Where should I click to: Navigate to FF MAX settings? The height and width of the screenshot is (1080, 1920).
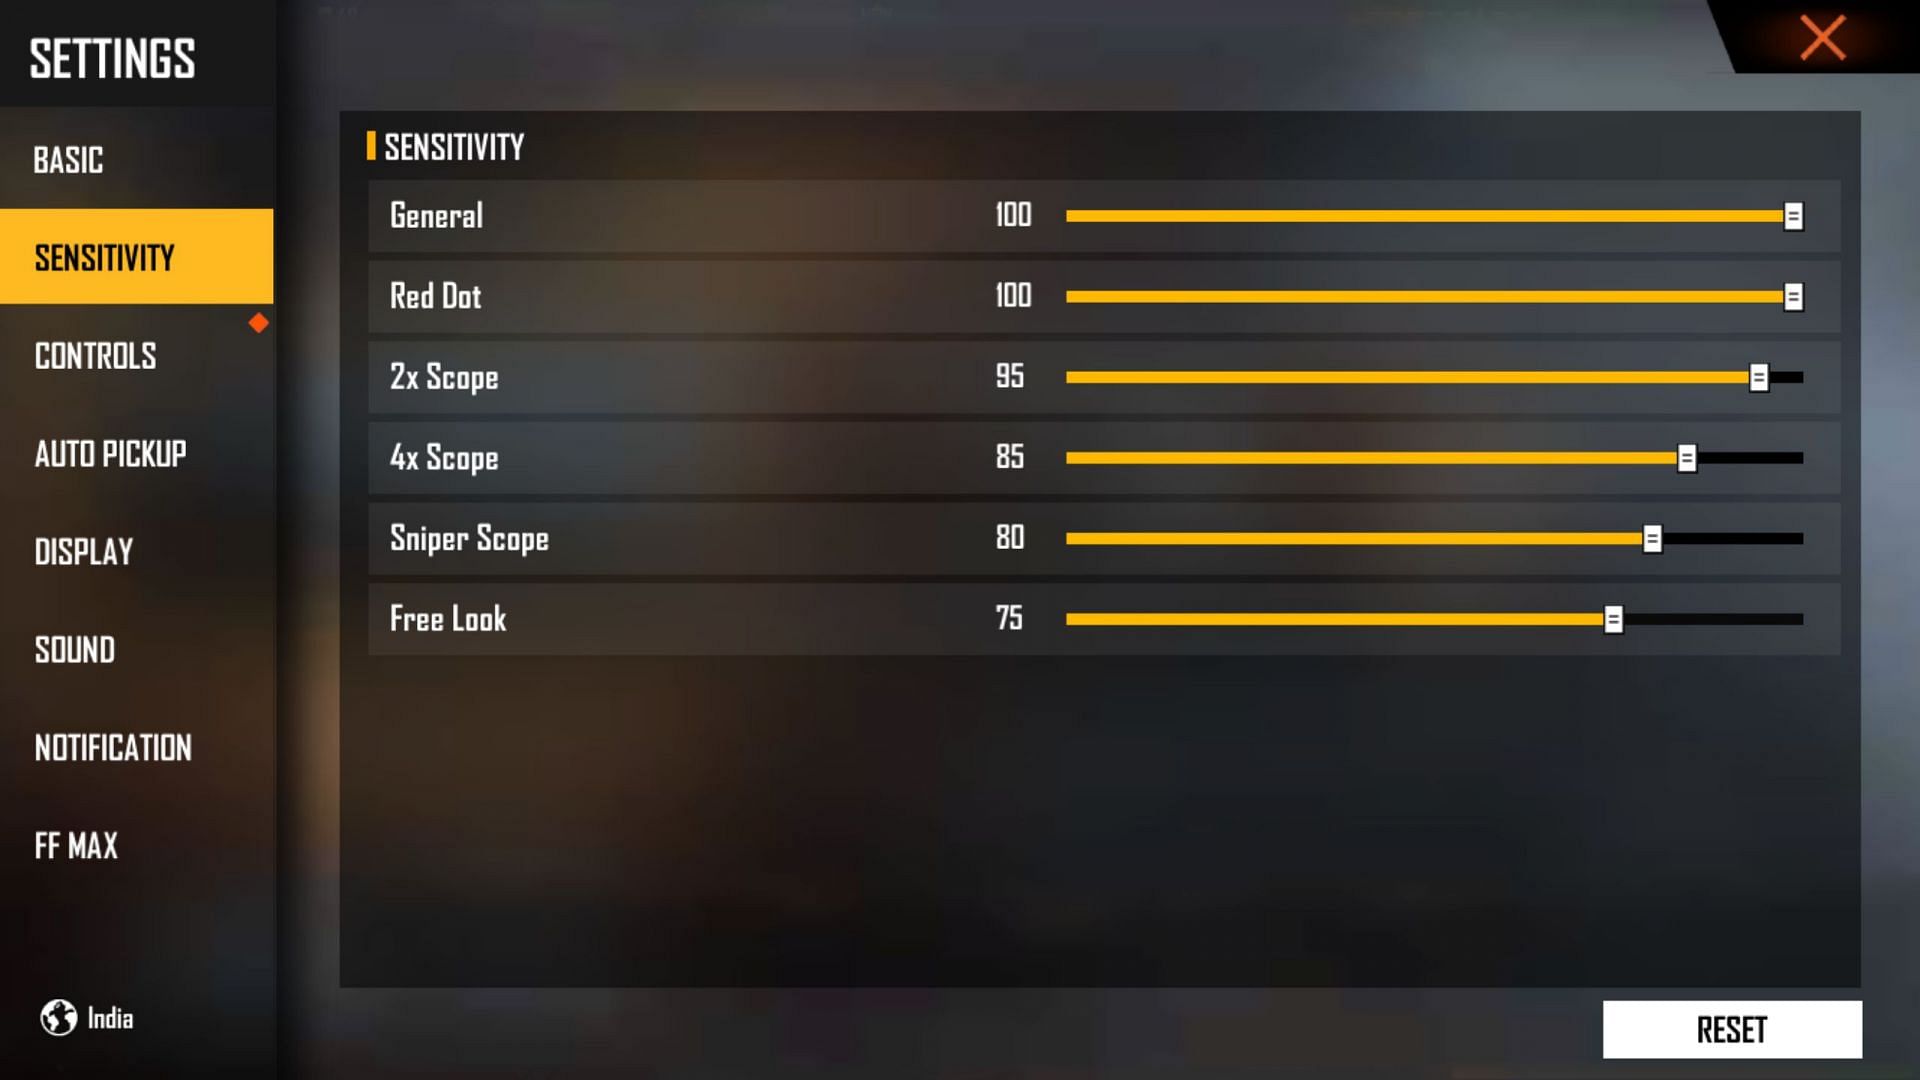point(74,845)
